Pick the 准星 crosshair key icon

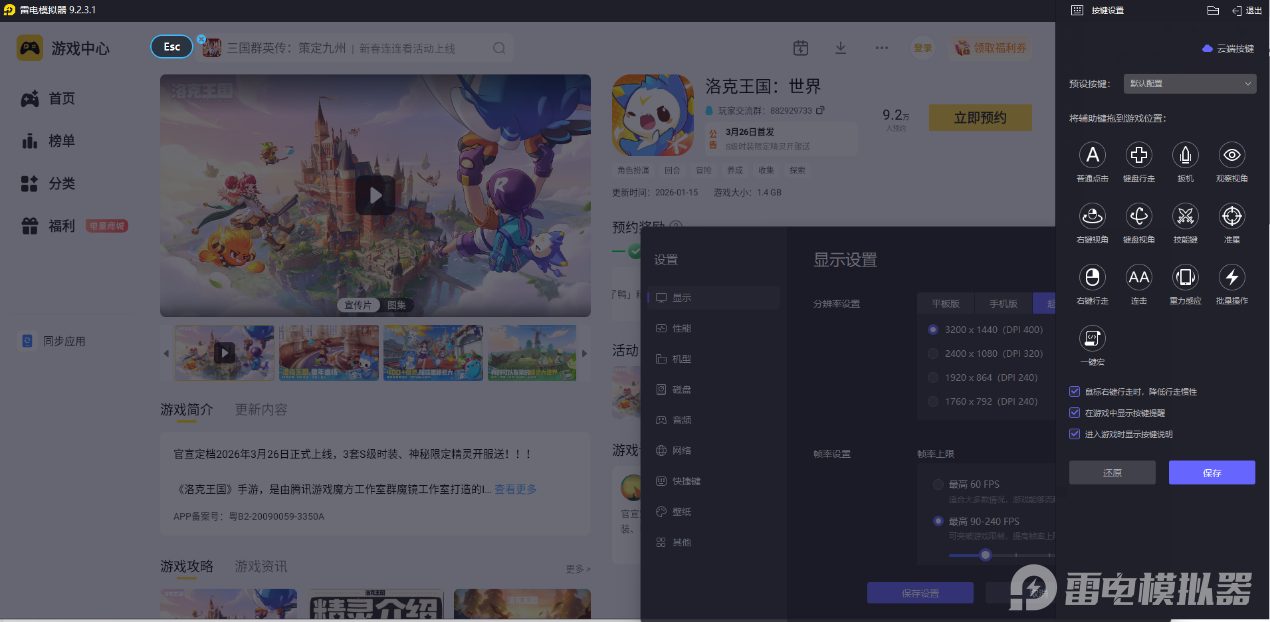1232,216
